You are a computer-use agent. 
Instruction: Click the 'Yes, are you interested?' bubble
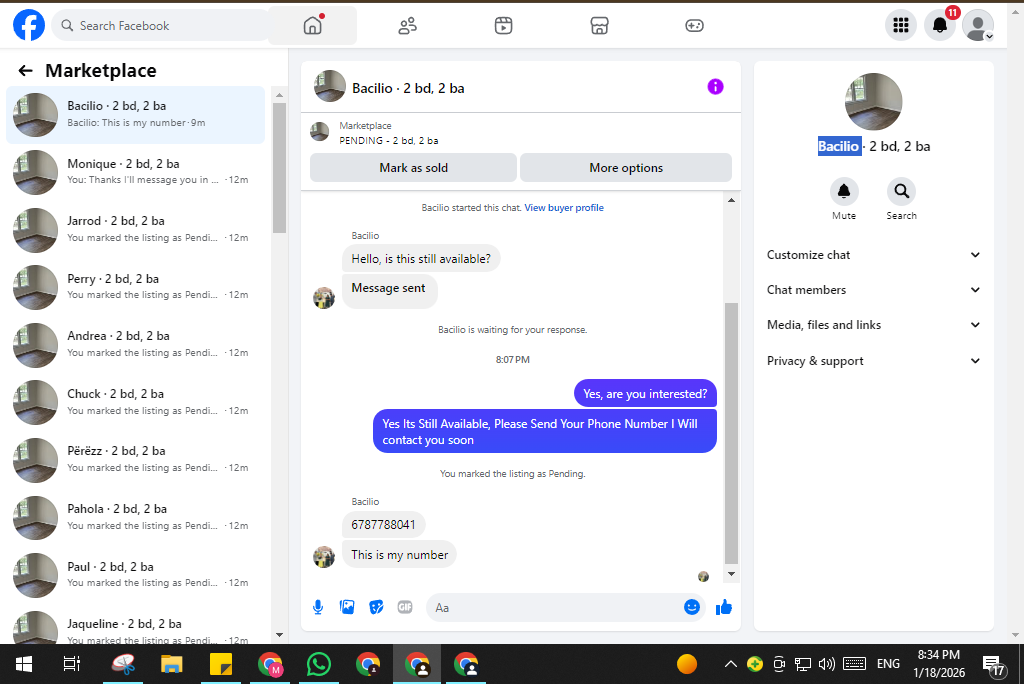pos(645,394)
